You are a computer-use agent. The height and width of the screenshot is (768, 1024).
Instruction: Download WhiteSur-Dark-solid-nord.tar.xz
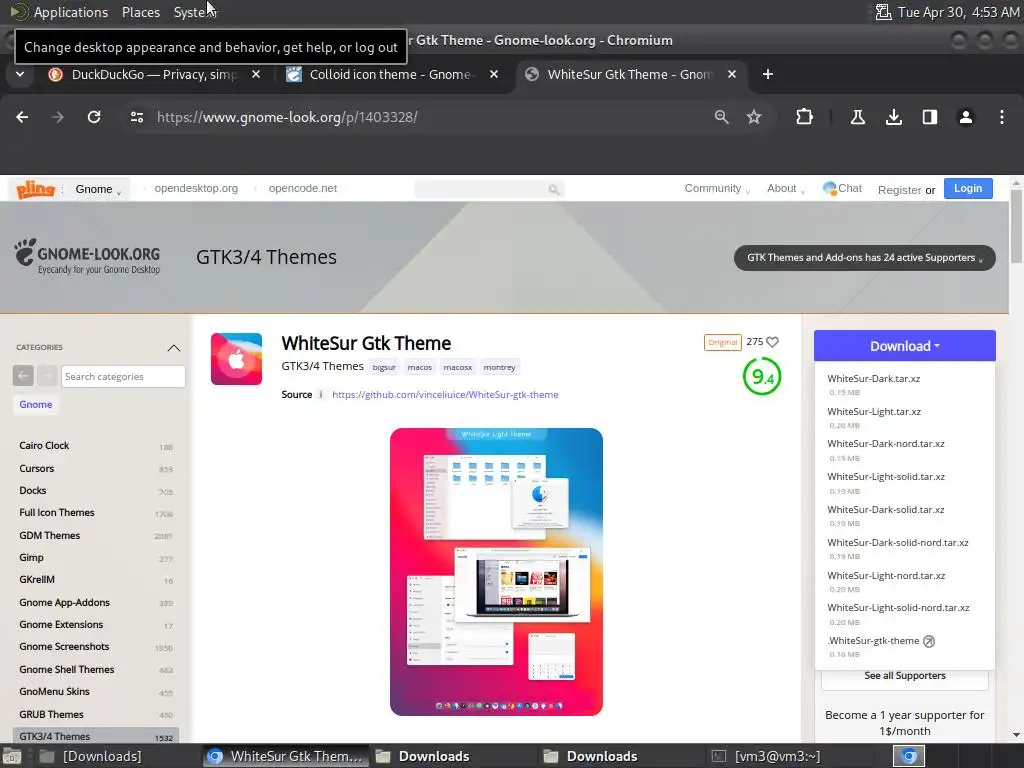tap(897, 543)
